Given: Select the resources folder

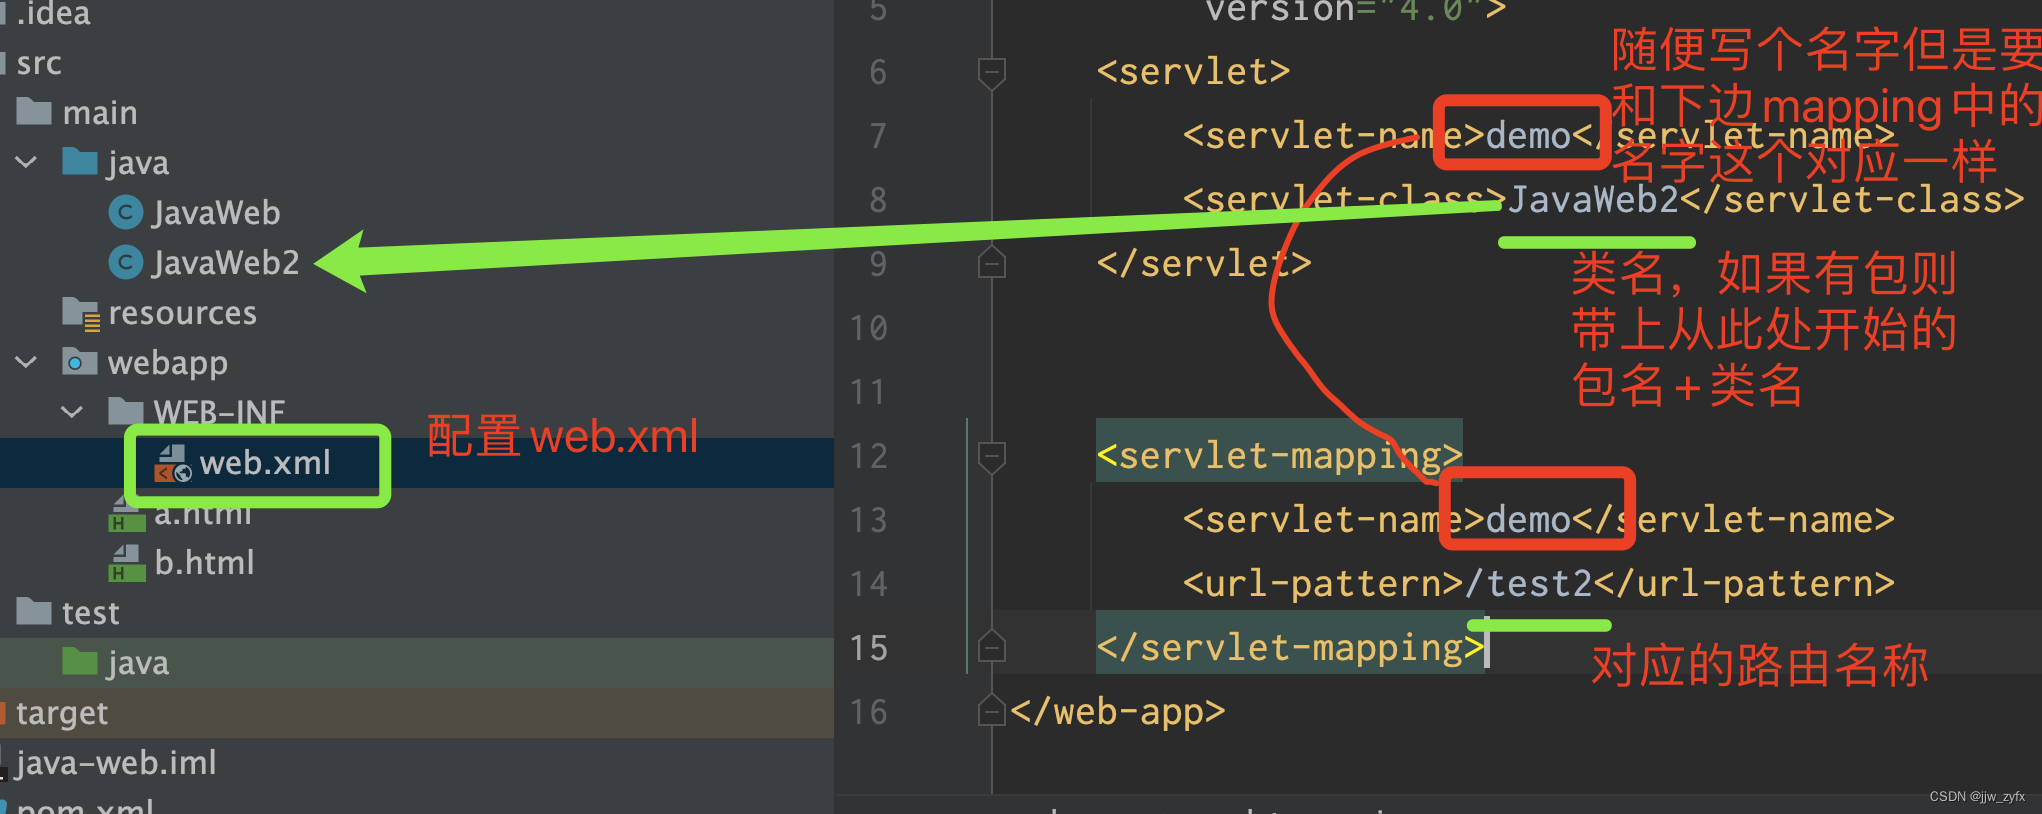Looking at the screenshot, I should click(182, 313).
